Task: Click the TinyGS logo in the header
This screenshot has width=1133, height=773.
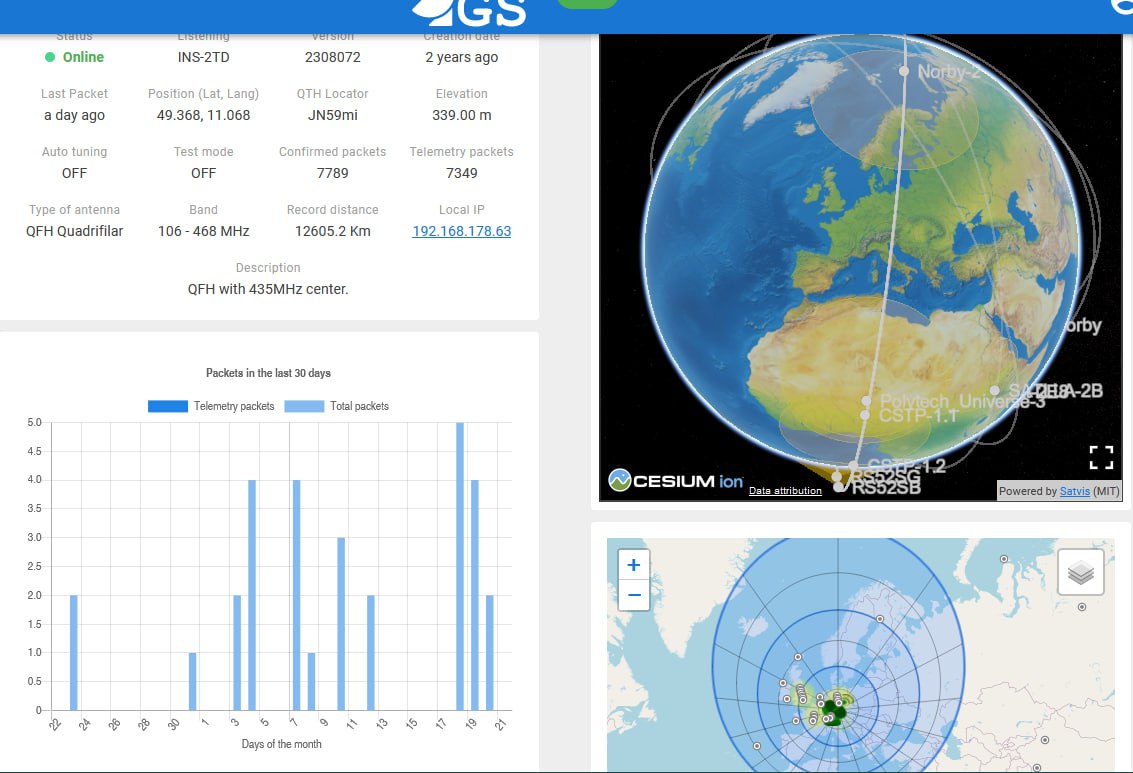Action: pyautogui.click(x=470, y=8)
